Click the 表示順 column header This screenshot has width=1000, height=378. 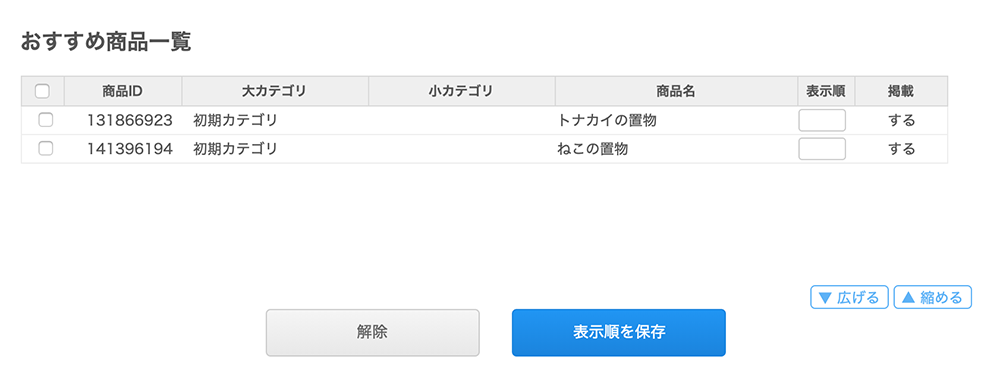826,91
